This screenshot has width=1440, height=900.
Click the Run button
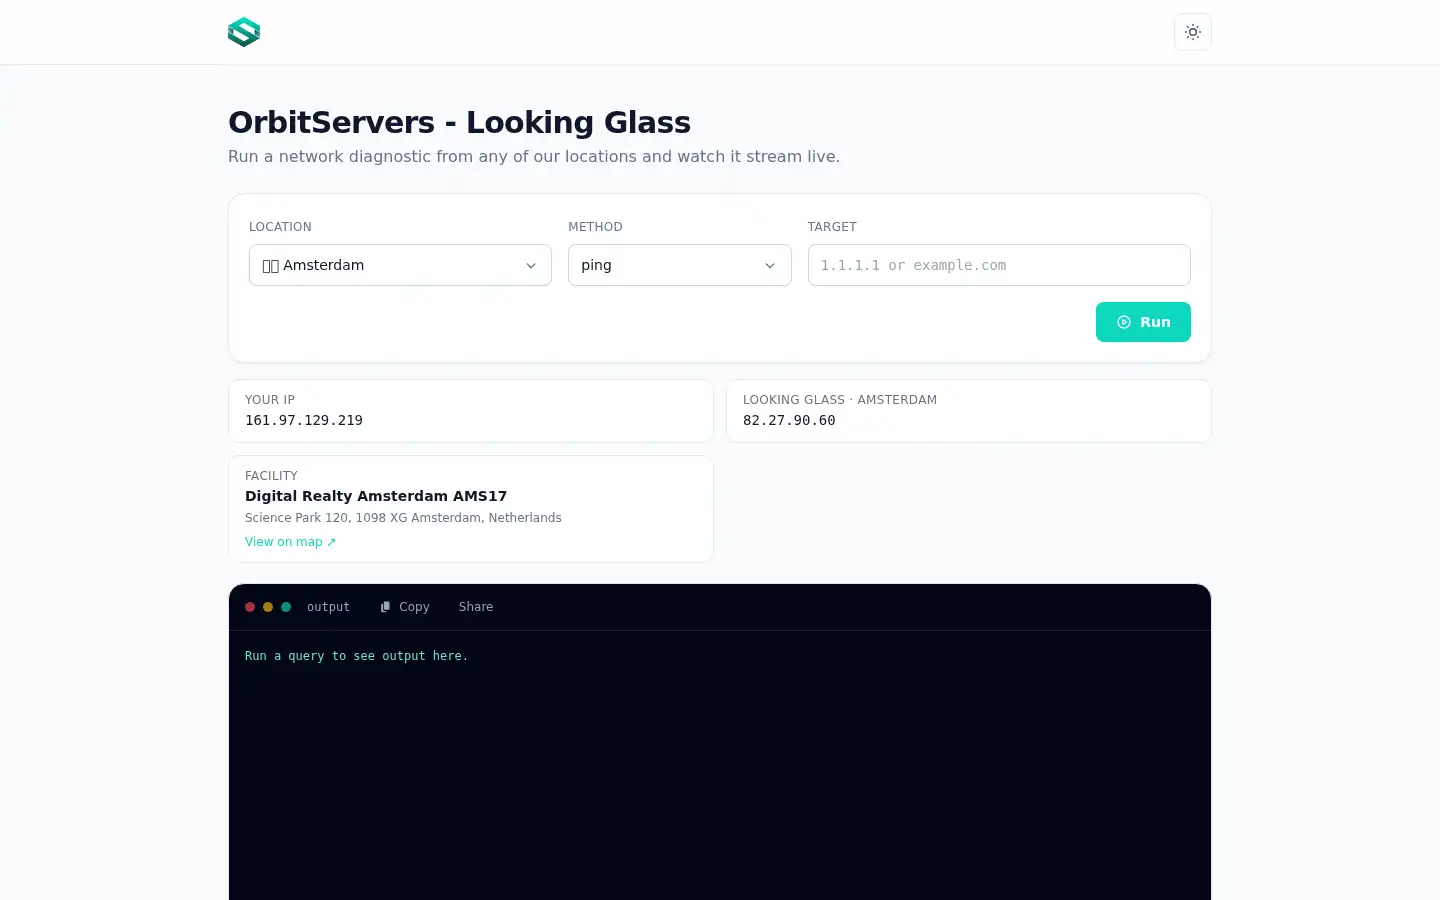(1143, 322)
